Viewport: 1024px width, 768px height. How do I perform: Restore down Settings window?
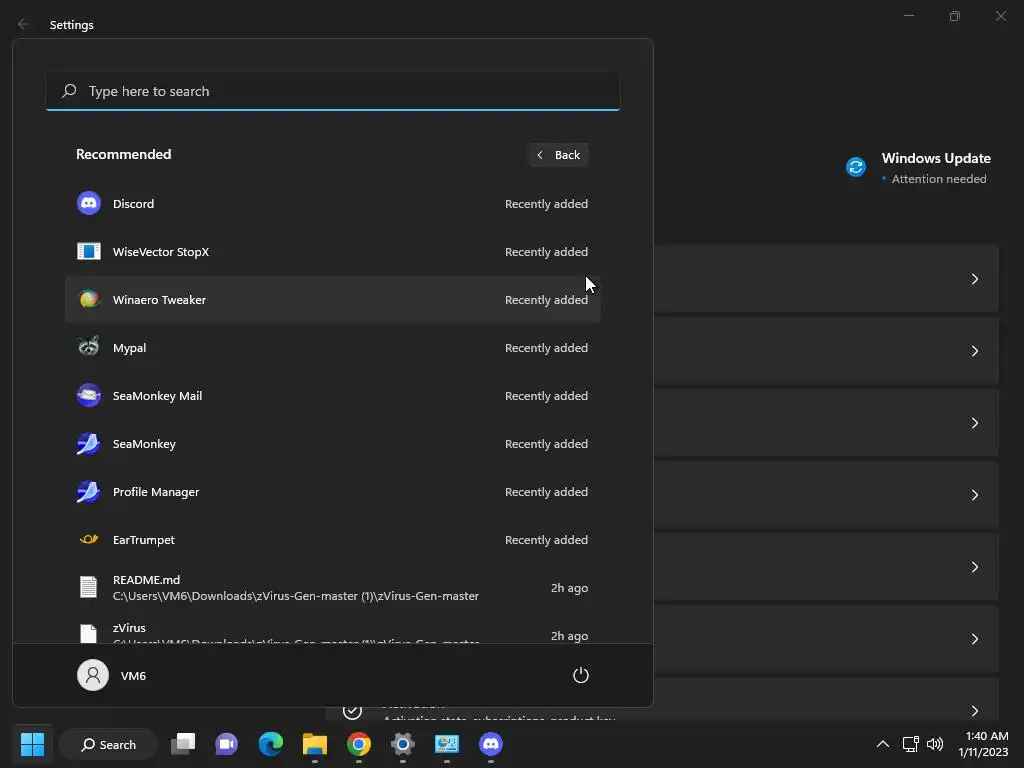click(x=955, y=16)
